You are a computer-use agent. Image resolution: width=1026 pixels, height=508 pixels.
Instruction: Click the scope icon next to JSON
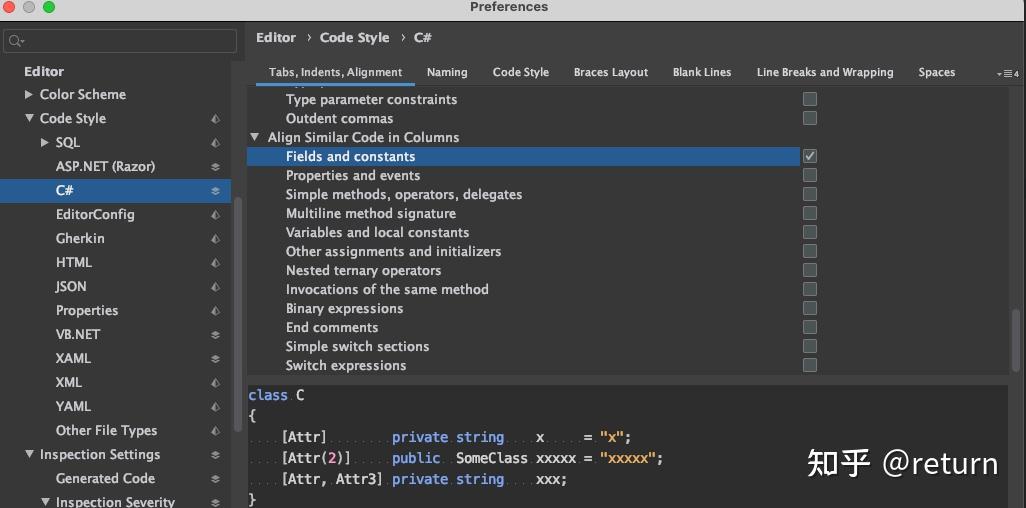pos(215,287)
